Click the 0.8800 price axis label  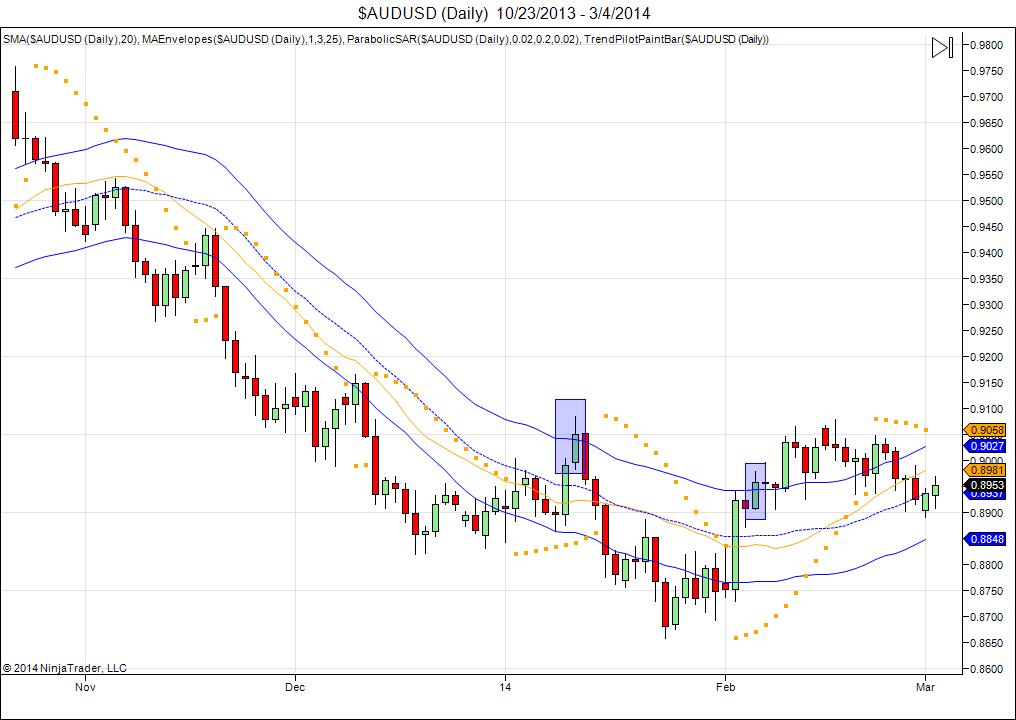987,564
